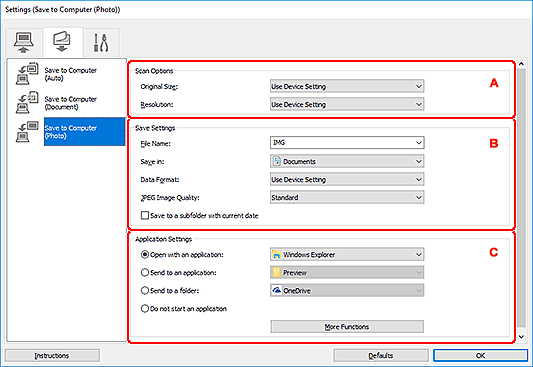This screenshot has width=533, height=367.
Task: Enable Save to a subfolder with current date
Action: (145, 215)
